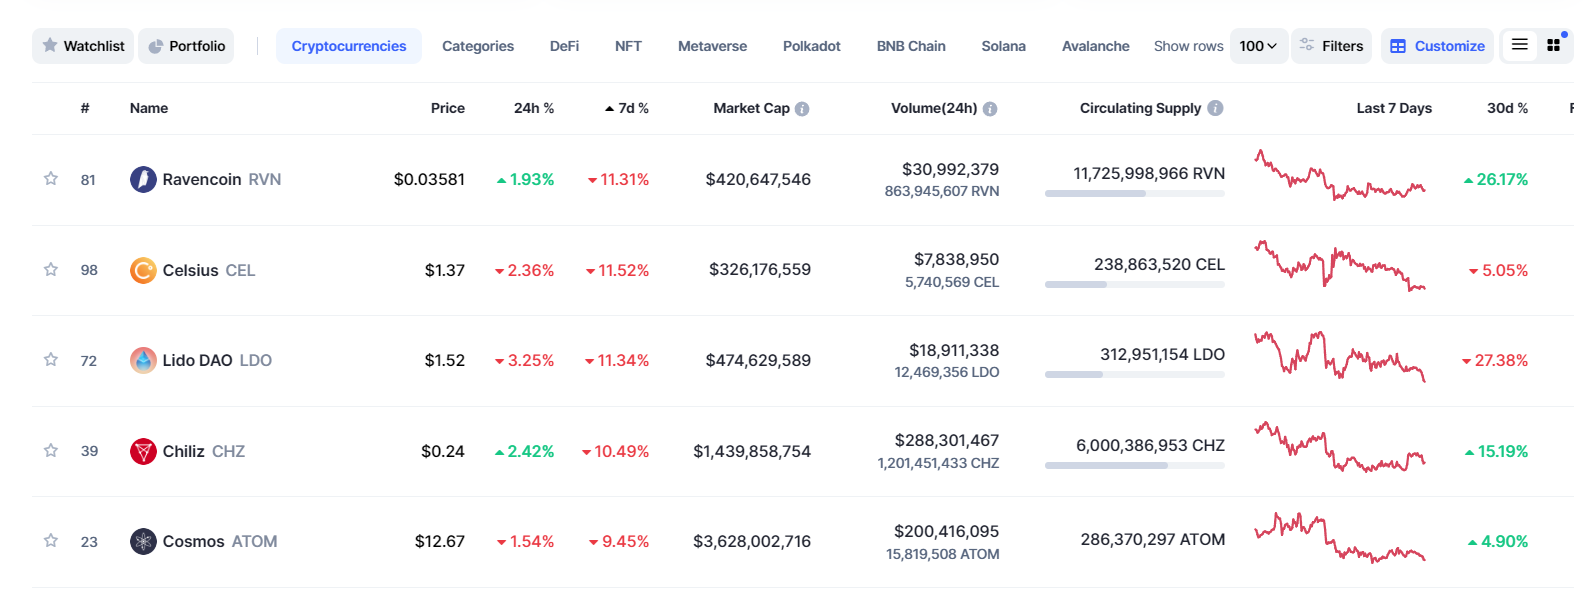Open the Show rows 100 dropdown

click(x=1258, y=46)
